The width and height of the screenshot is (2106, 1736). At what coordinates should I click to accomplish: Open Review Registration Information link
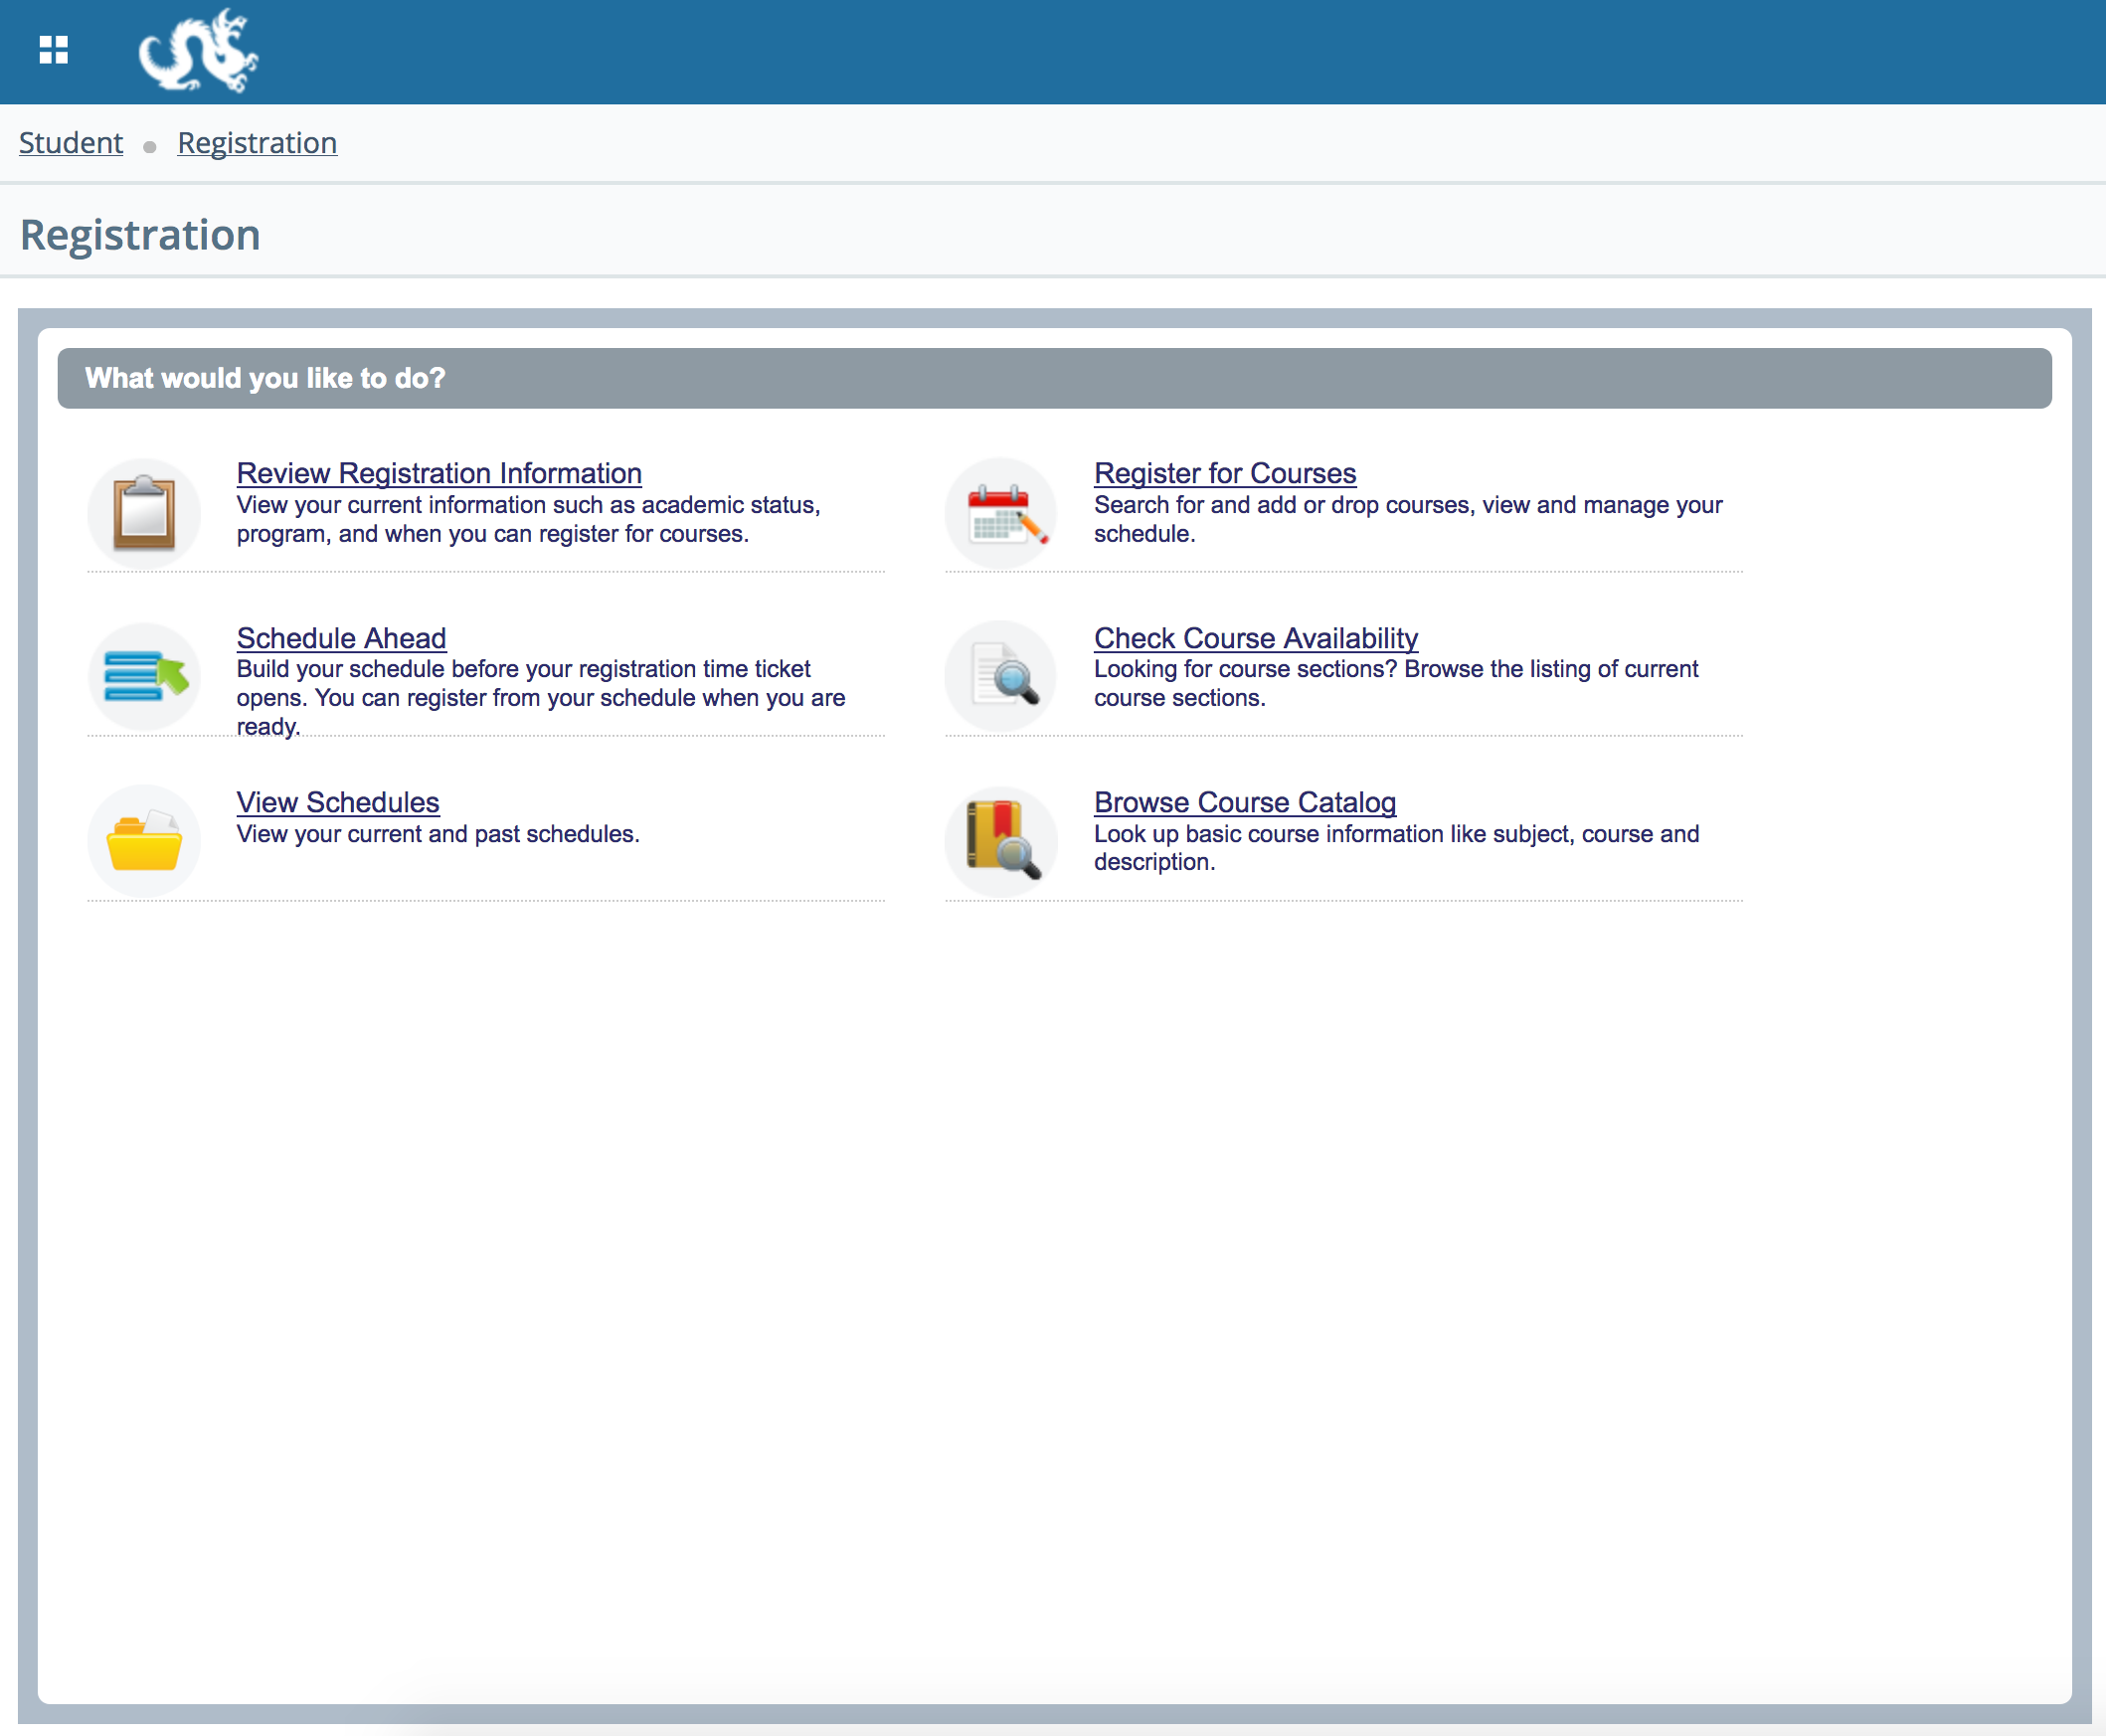440,474
